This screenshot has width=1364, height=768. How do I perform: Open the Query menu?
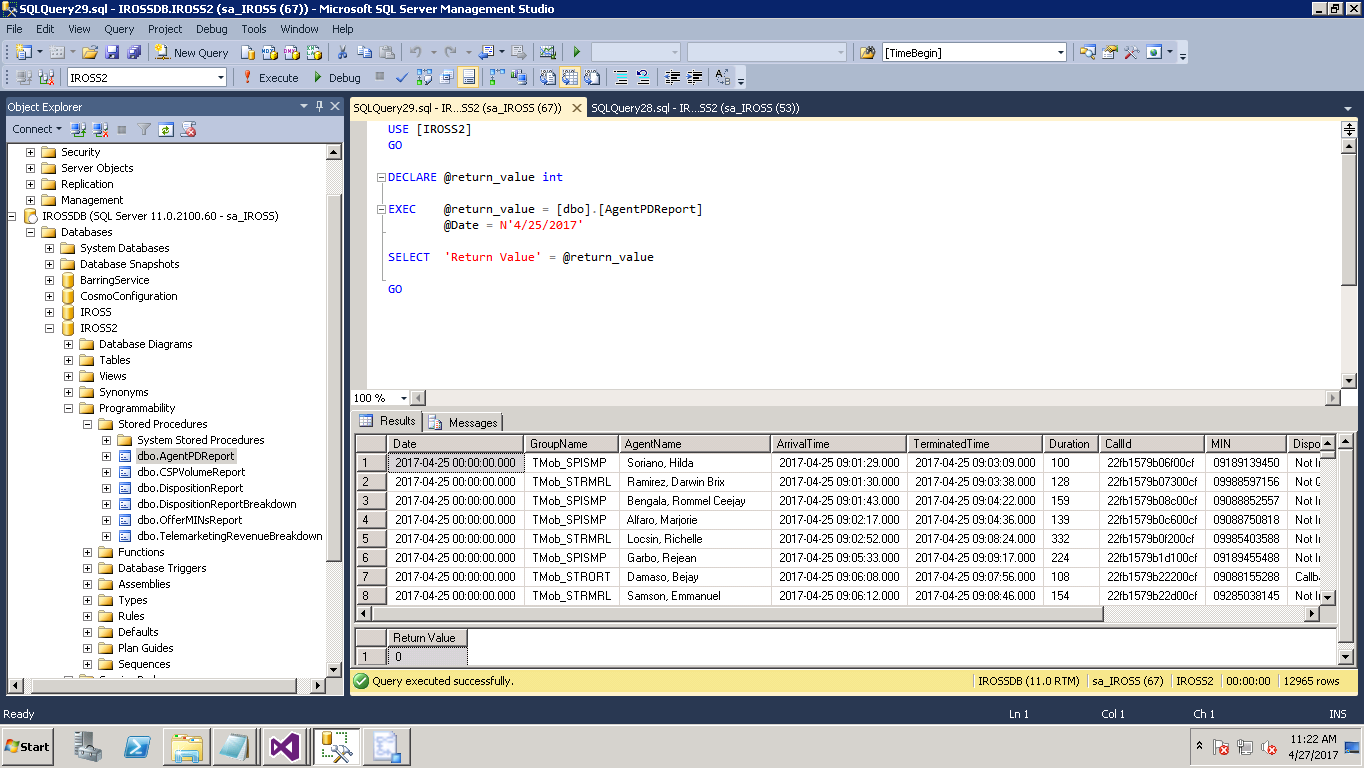[x=119, y=29]
